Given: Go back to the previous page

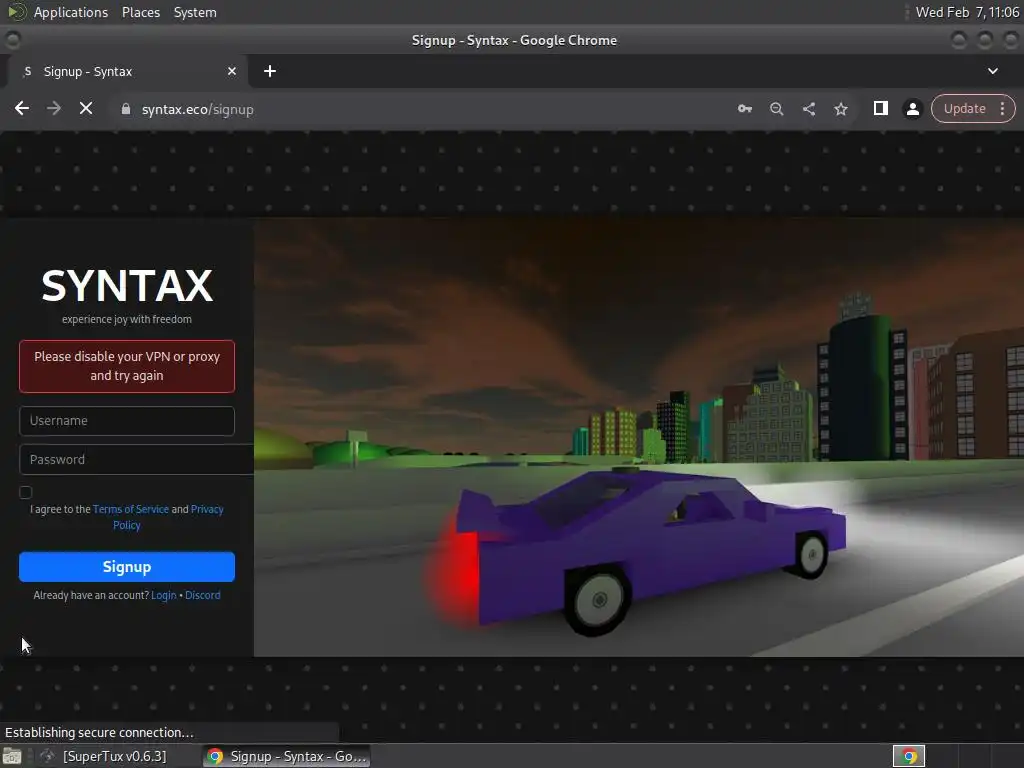Looking at the screenshot, I should [22, 108].
